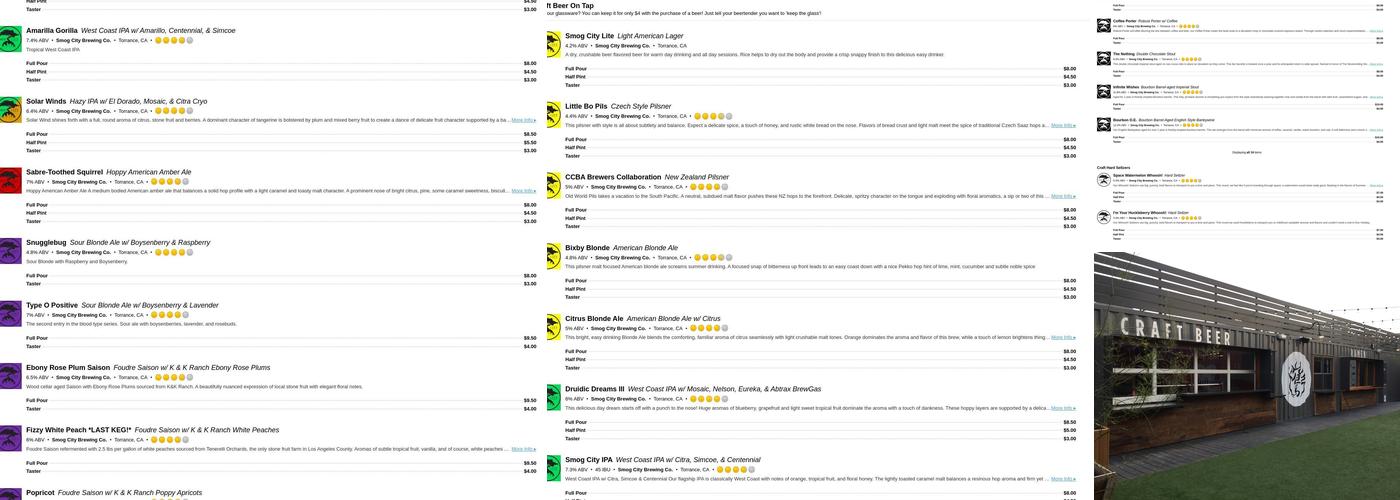Click the star rating for Snugglebug
The height and width of the screenshot is (500, 1400).
174,252
